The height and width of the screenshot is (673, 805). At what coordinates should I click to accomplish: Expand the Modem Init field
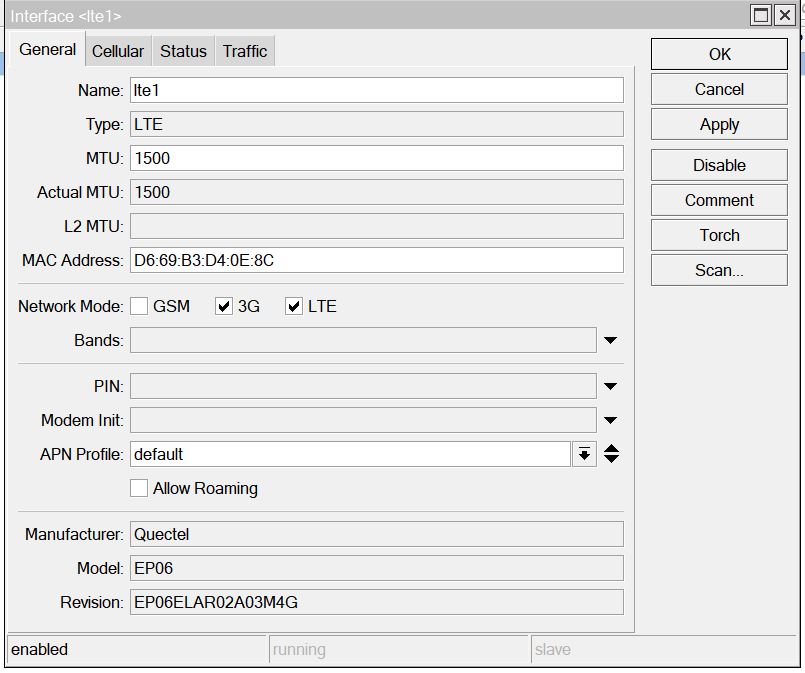611,421
